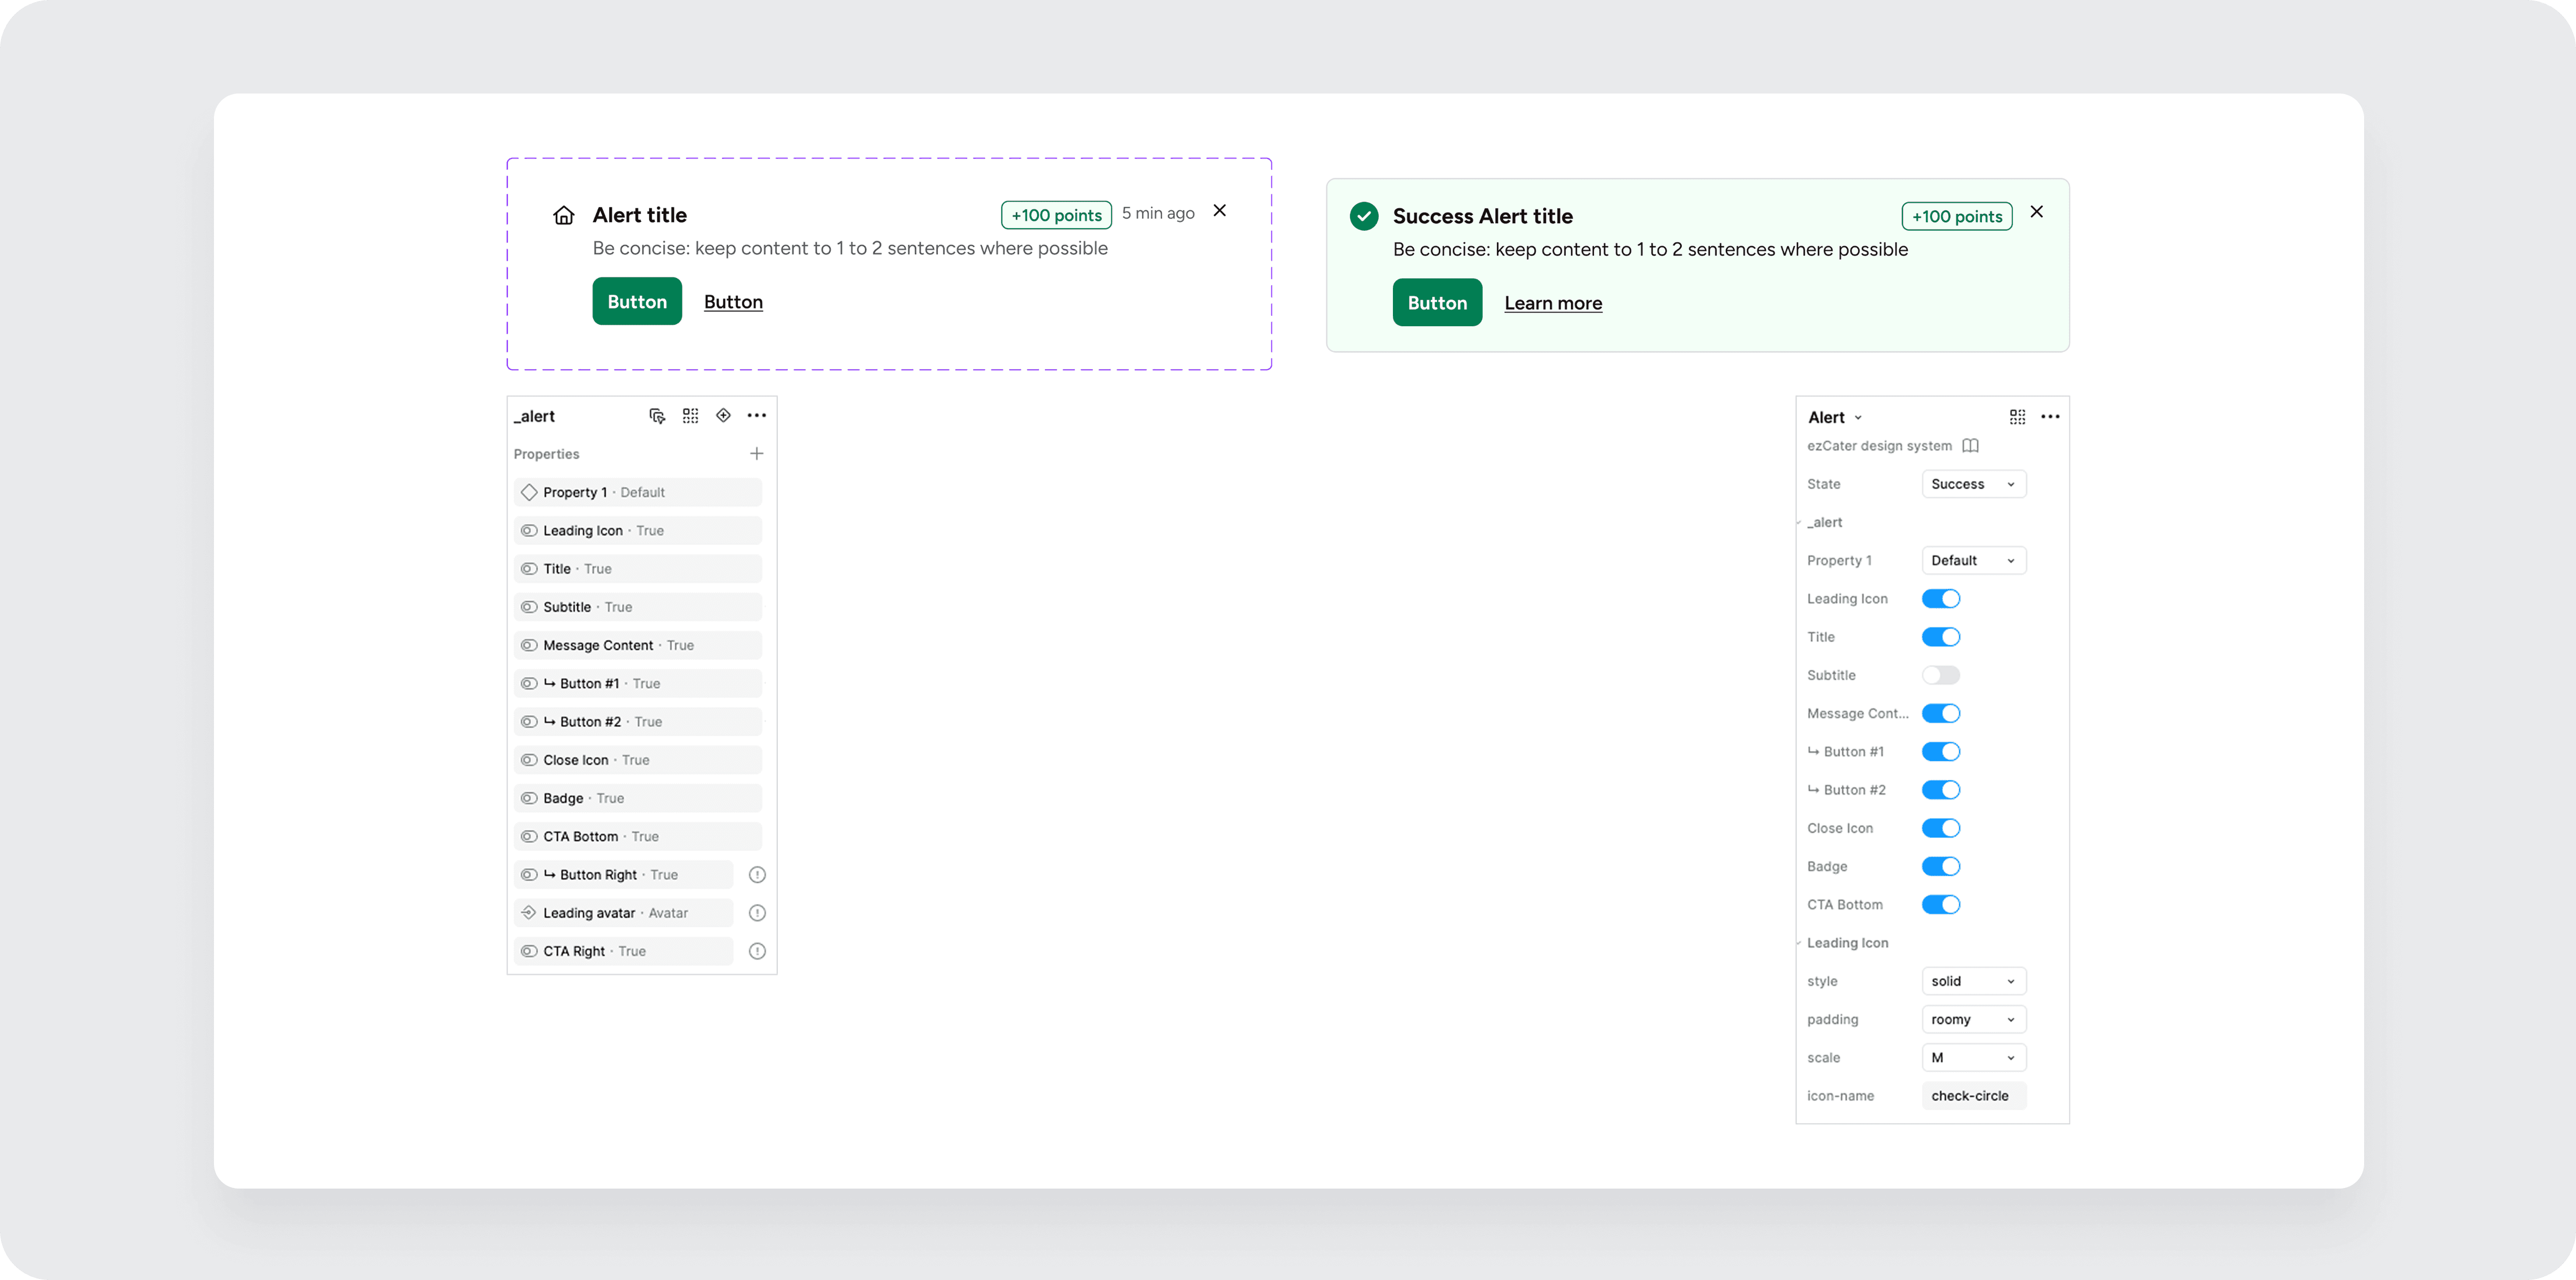Click the three-dot menu in Alert panel
Viewport: 2576px width, 1280px height.
pyautogui.click(x=2050, y=417)
